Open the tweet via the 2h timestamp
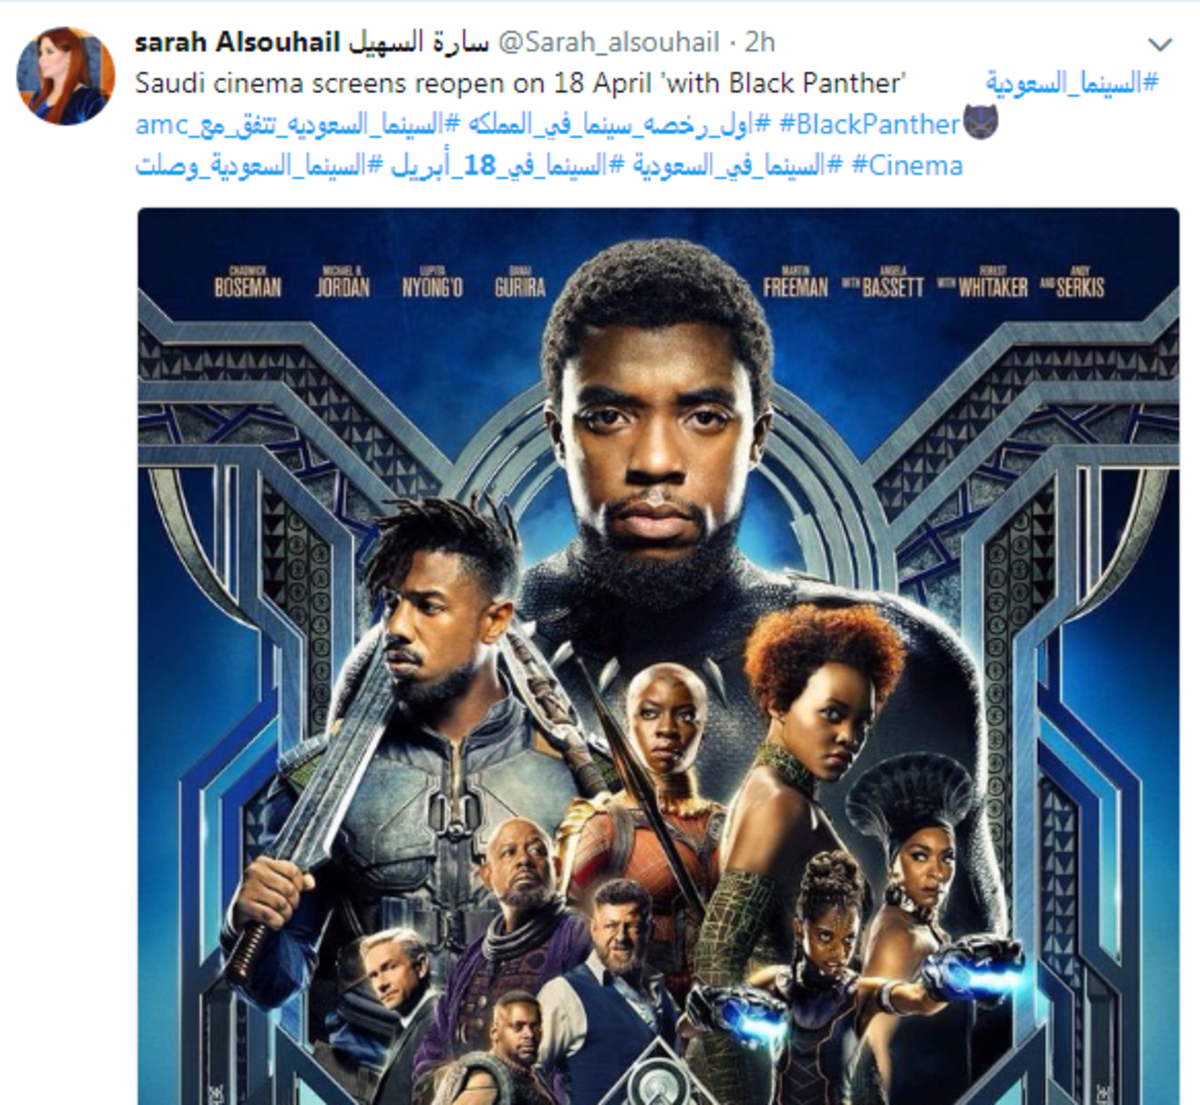 click(x=760, y=42)
